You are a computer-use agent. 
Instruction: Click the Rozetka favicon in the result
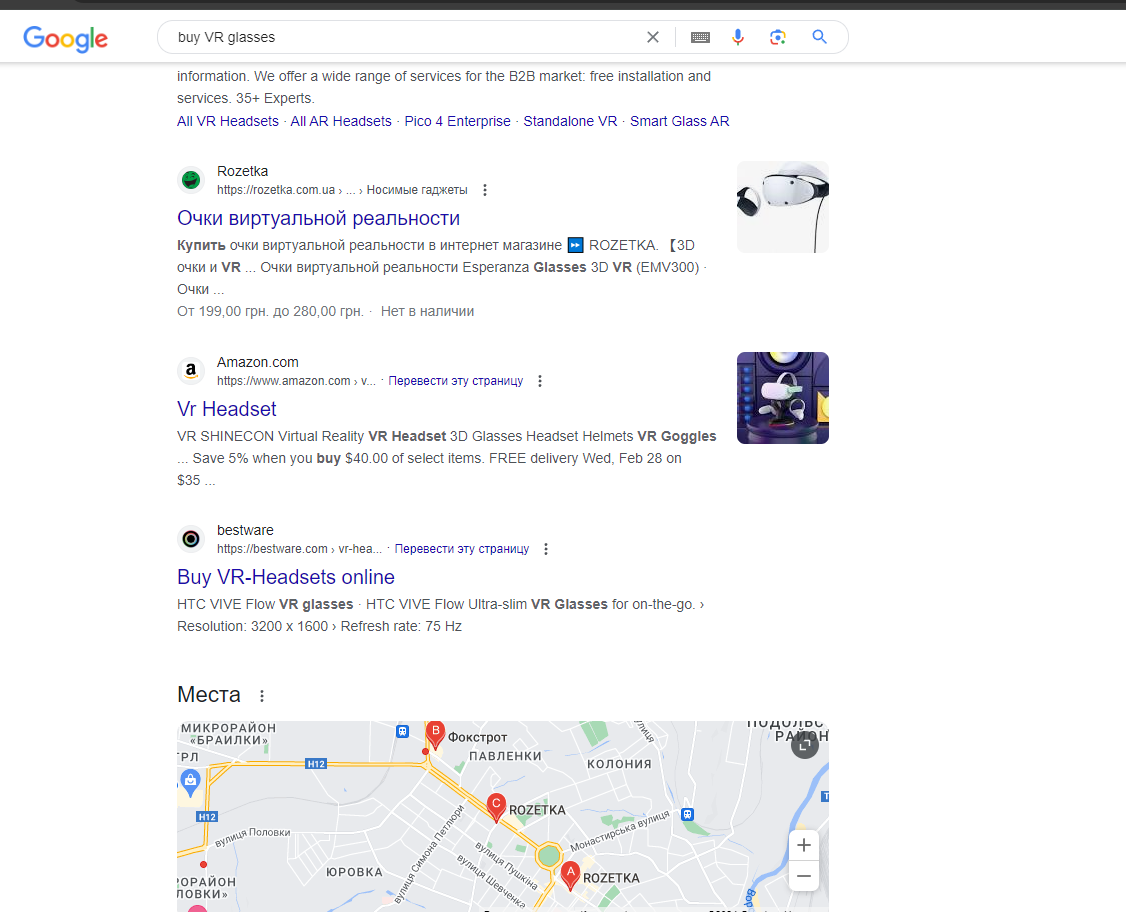tap(191, 180)
